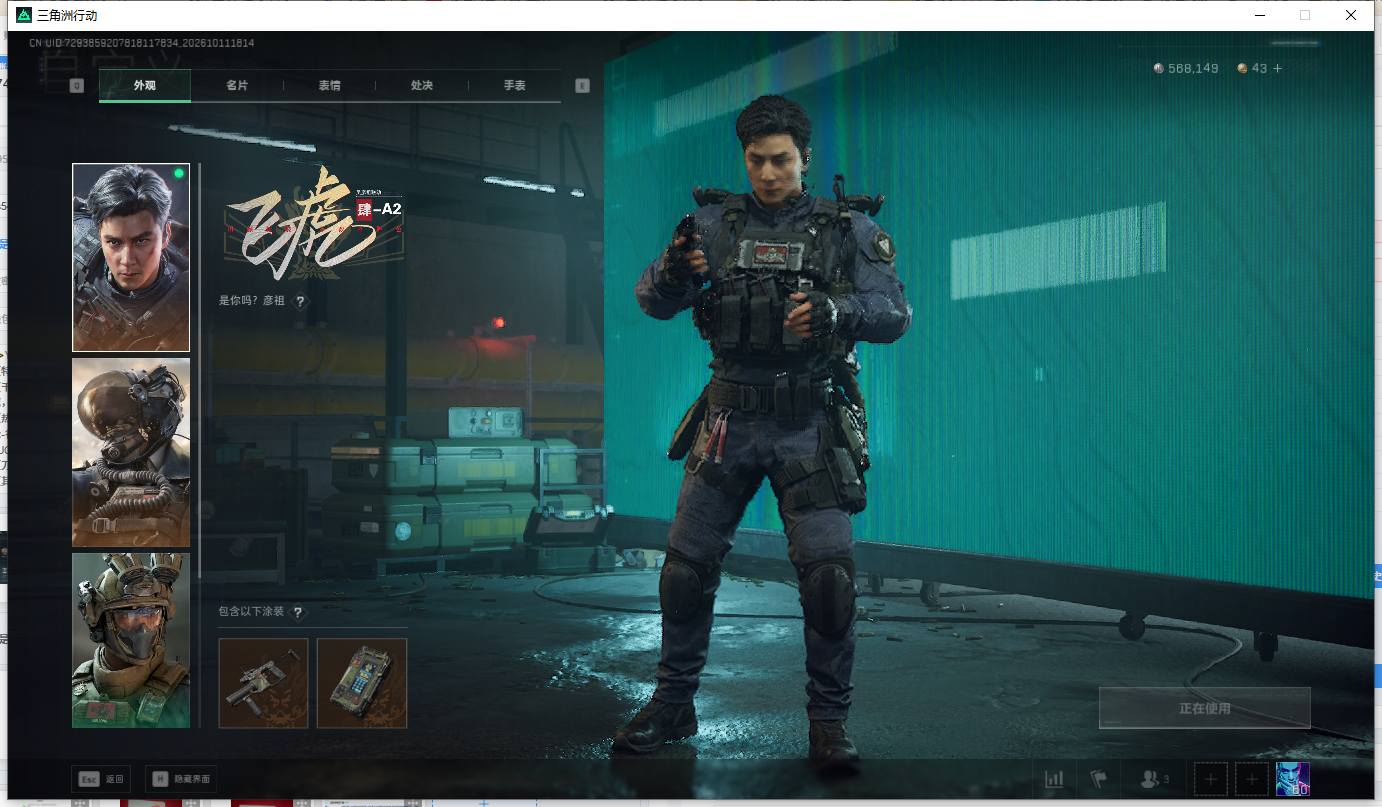The width and height of the screenshot is (1382, 807).
Task: Open the player avatar in bottom bar
Action: point(1293,779)
